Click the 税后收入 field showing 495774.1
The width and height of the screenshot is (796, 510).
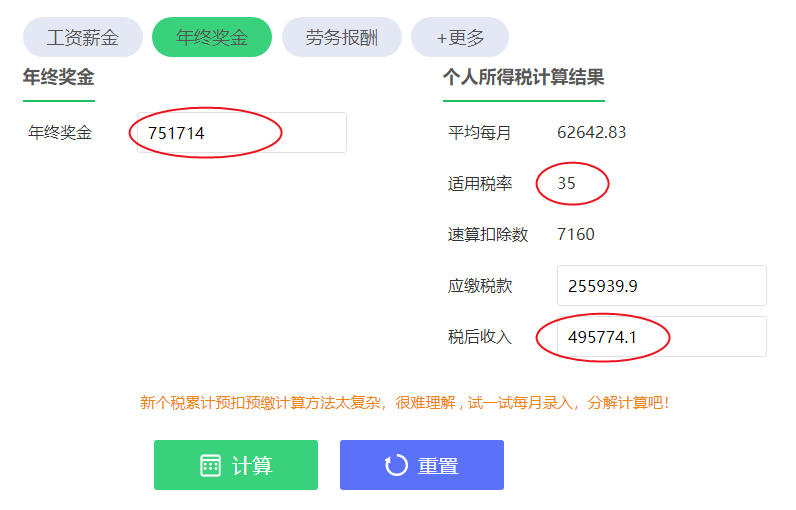point(661,336)
